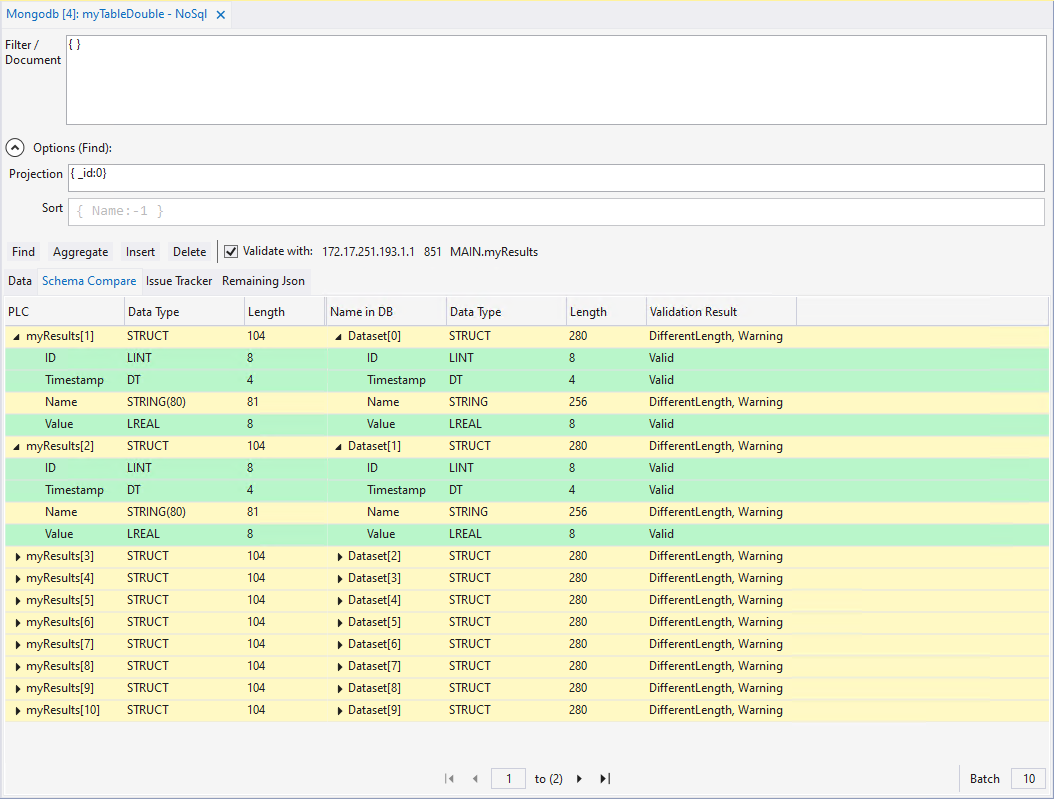Expand the myResults[3] row
Image resolution: width=1054 pixels, height=799 pixels.
[17, 556]
